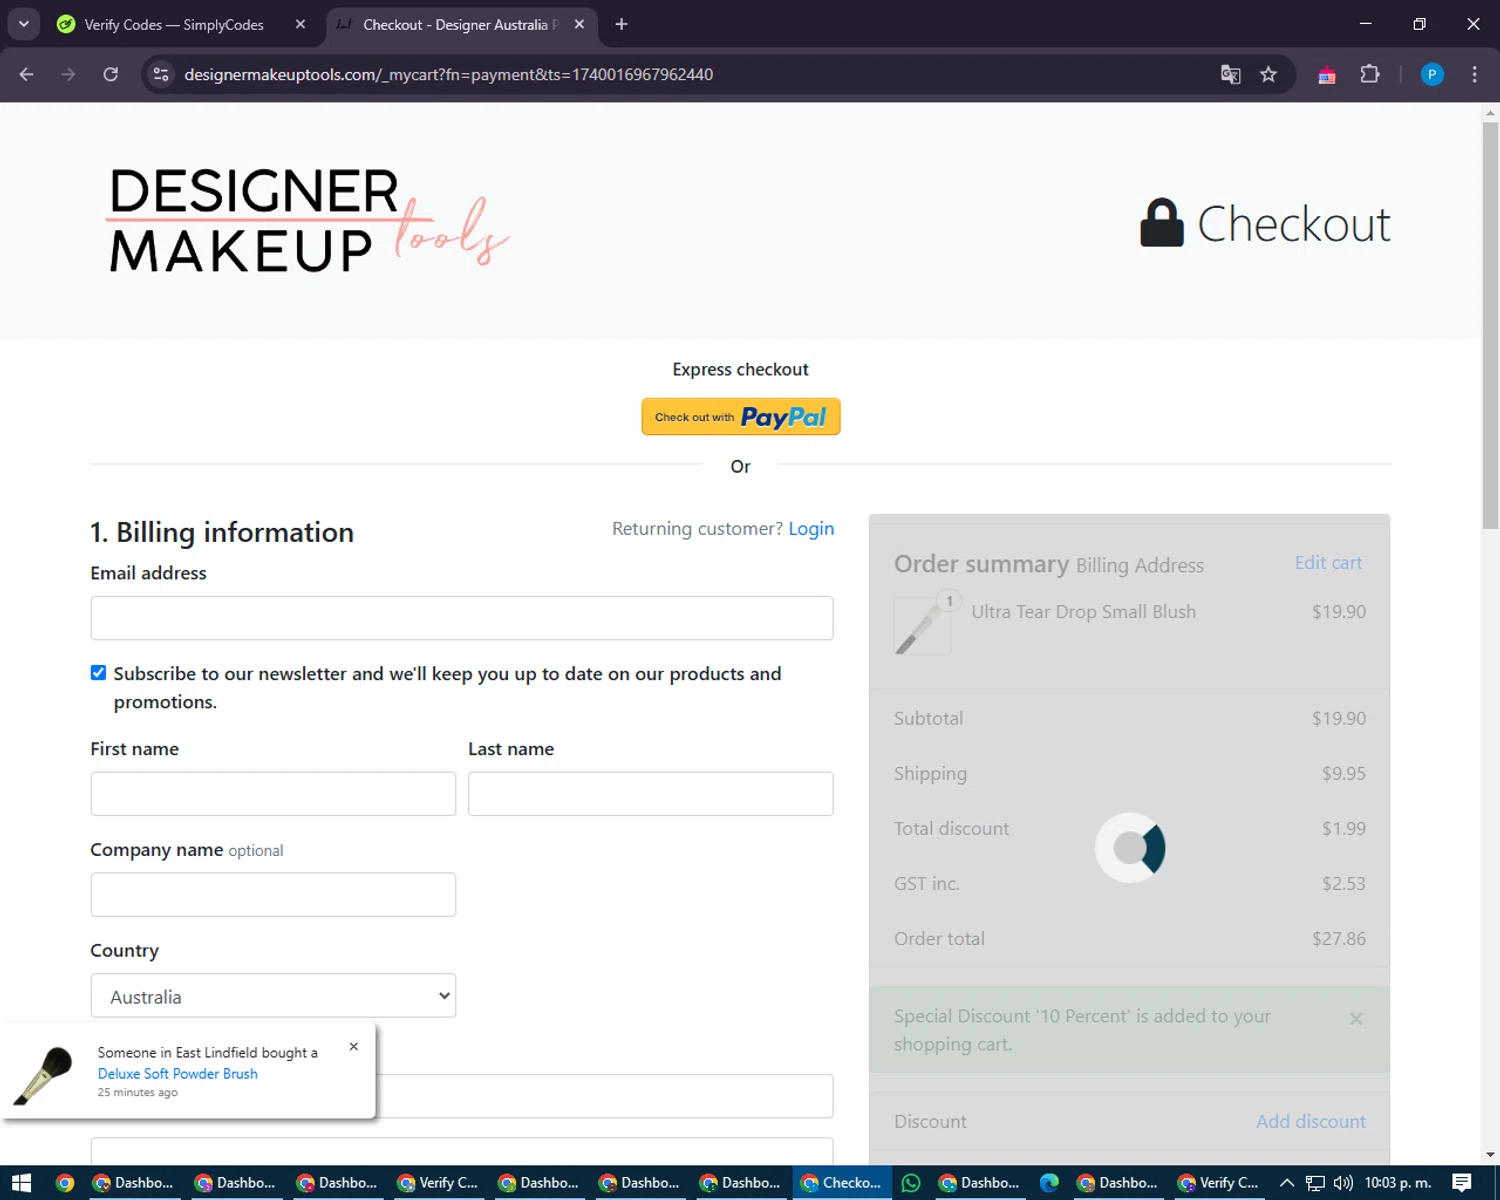Click the browser forward arrow
This screenshot has width=1500, height=1200.
[68, 74]
